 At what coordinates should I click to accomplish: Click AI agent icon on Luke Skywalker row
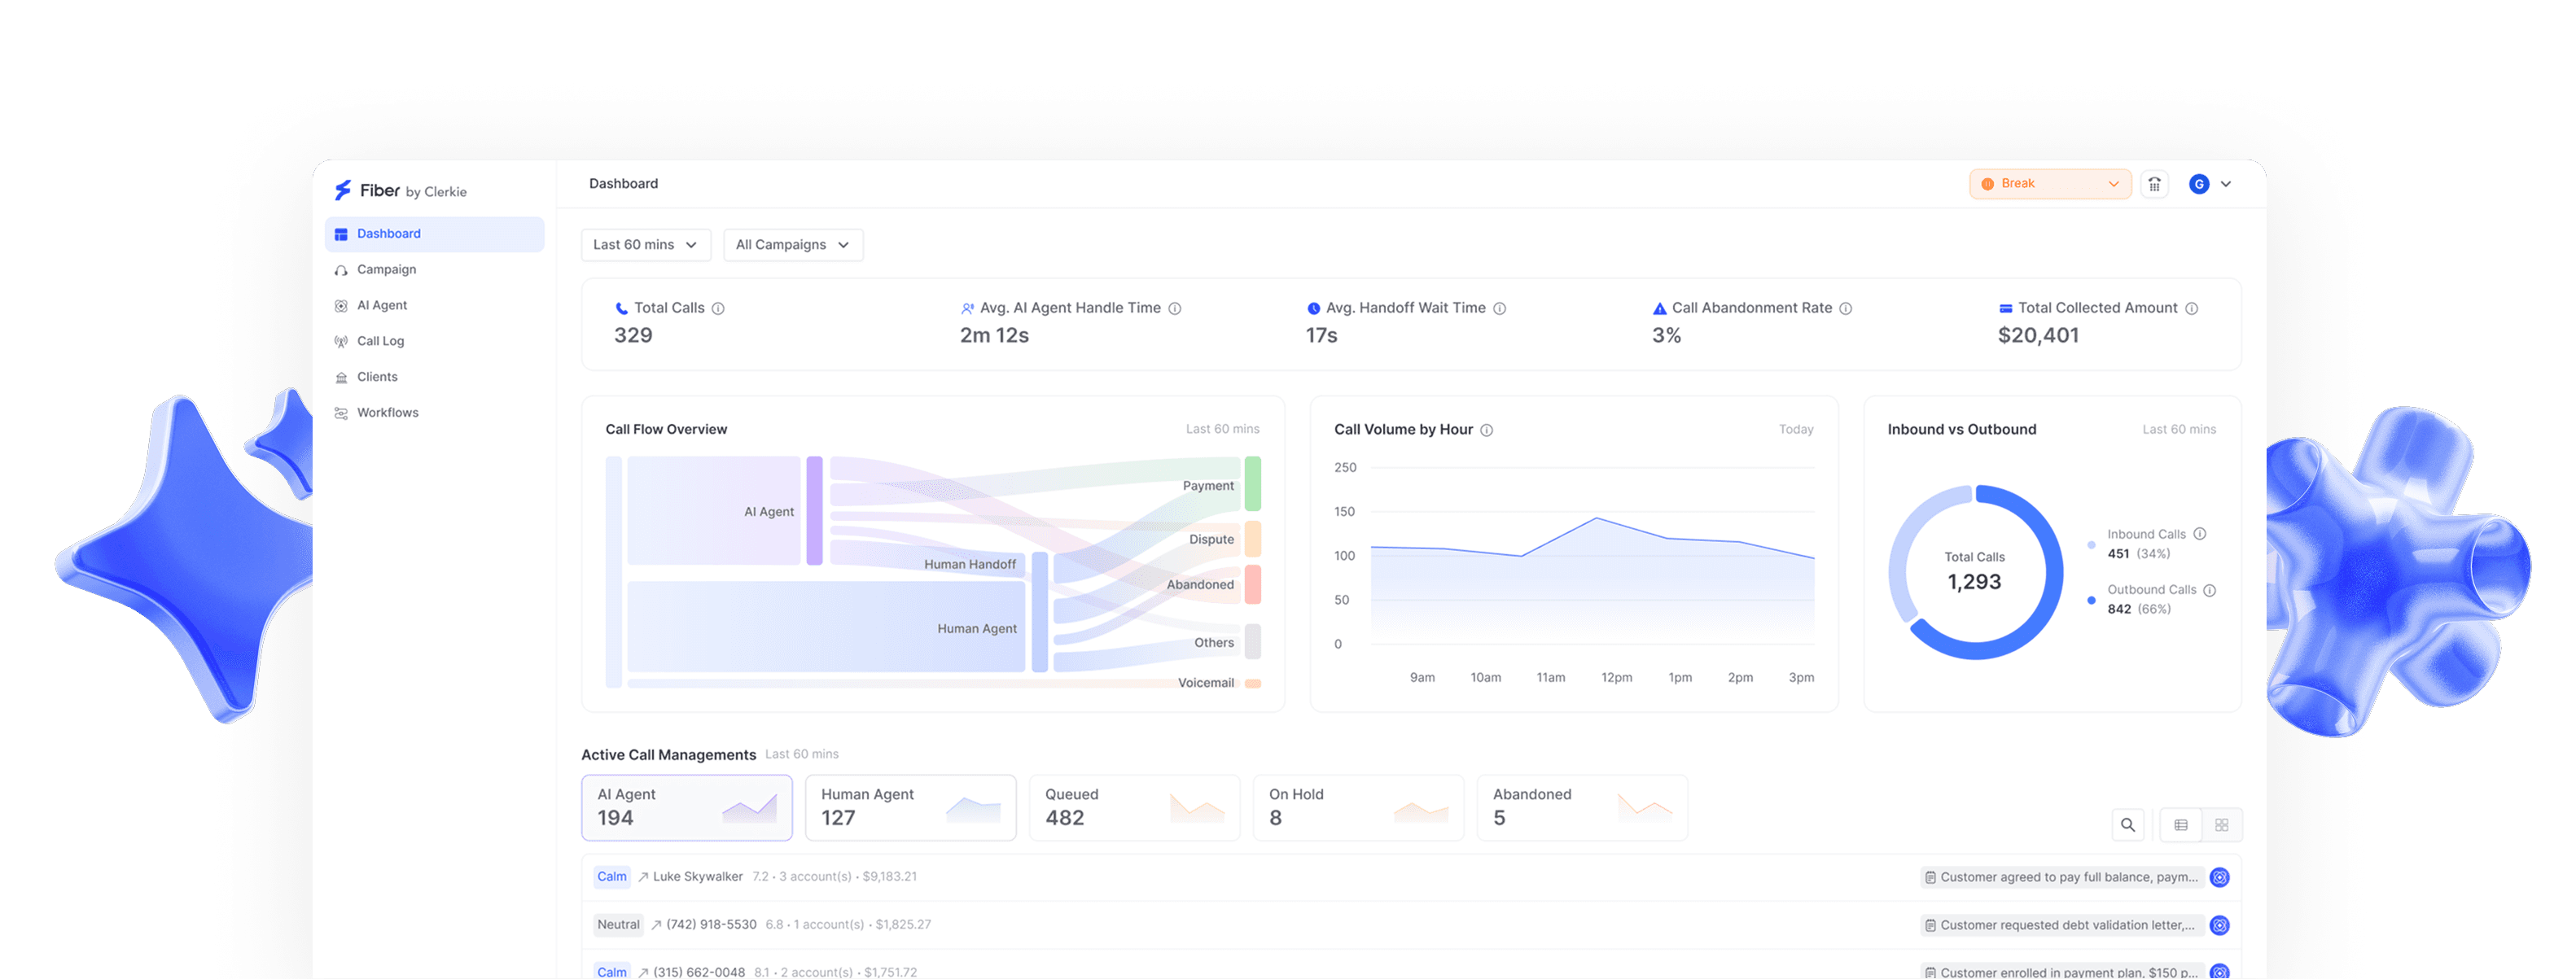pos(2219,877)
